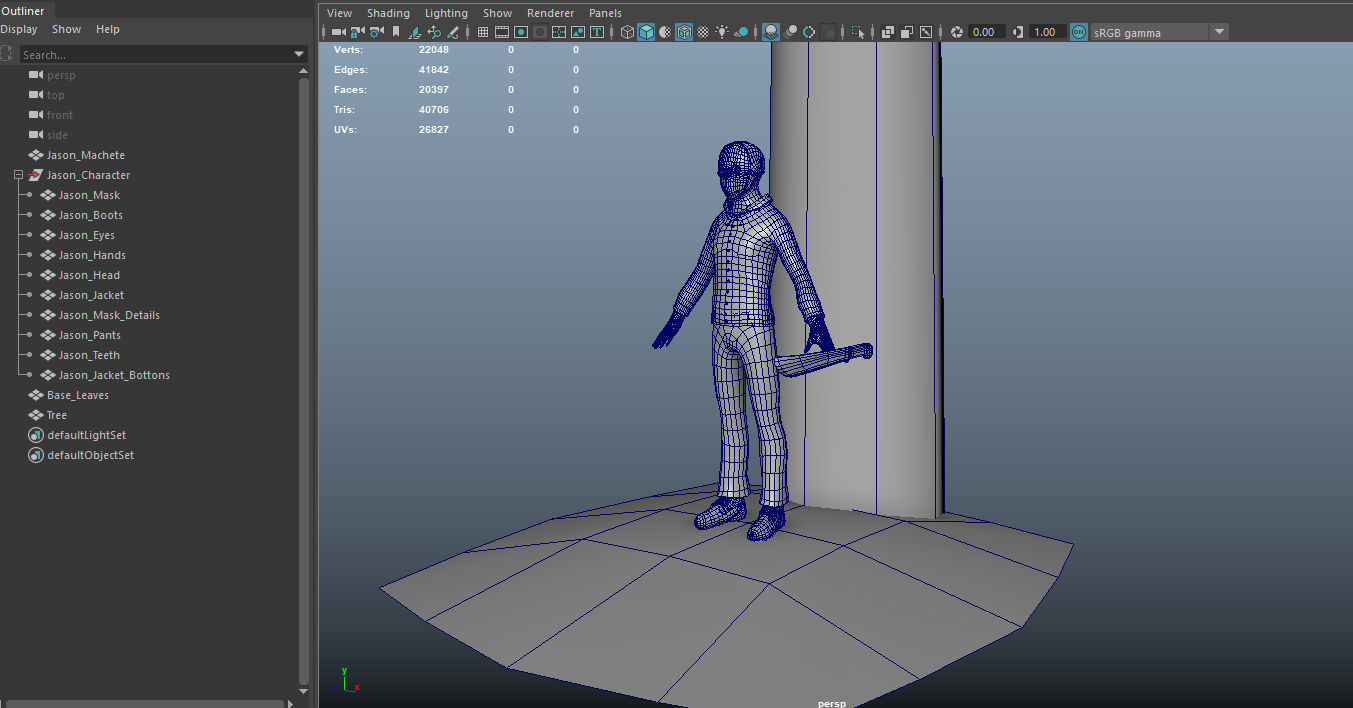Viewport: 1353px width, 708px height.
Task: Select the defaultLightSet entry
Action: tap(86, 435)
